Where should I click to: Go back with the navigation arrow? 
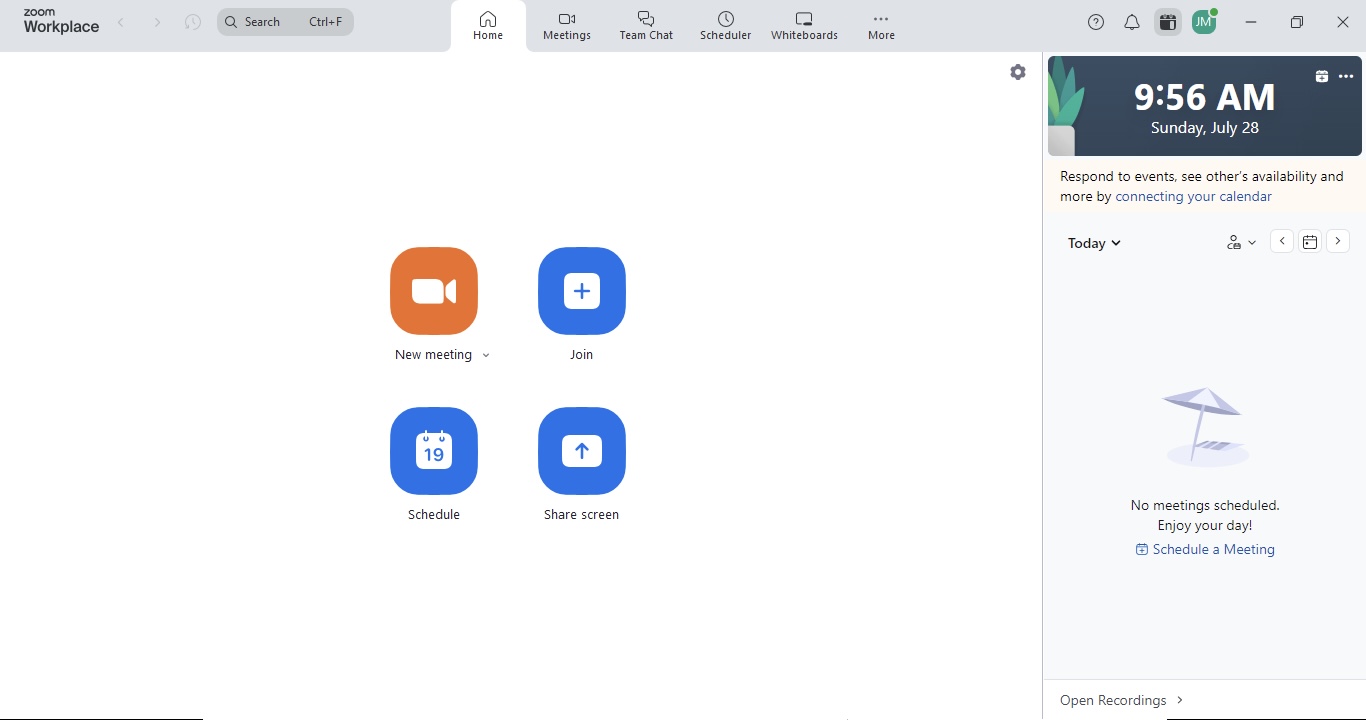click(121, 22)
